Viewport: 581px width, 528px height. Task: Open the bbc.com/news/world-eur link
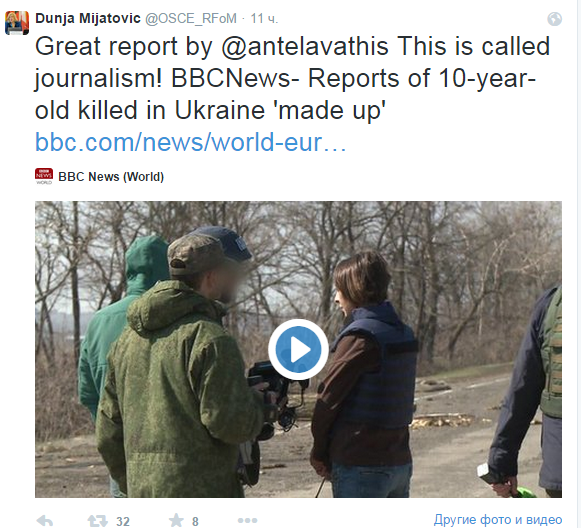[190, 142]
